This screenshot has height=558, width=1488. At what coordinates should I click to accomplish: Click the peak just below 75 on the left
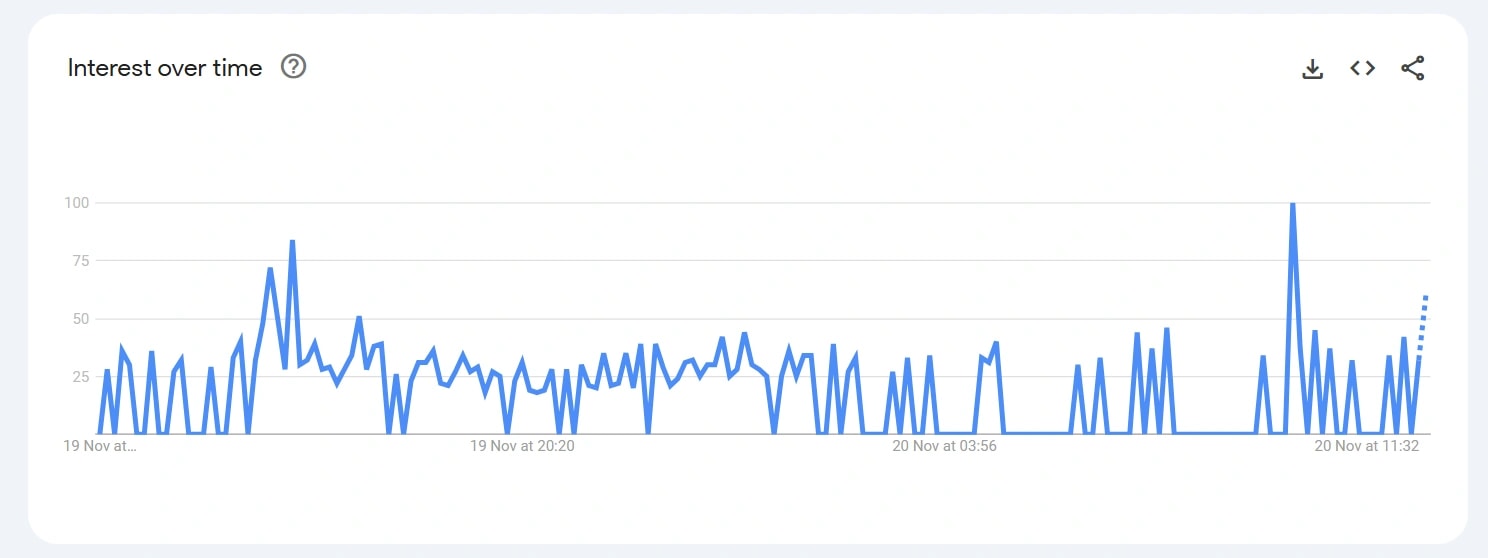270,269
